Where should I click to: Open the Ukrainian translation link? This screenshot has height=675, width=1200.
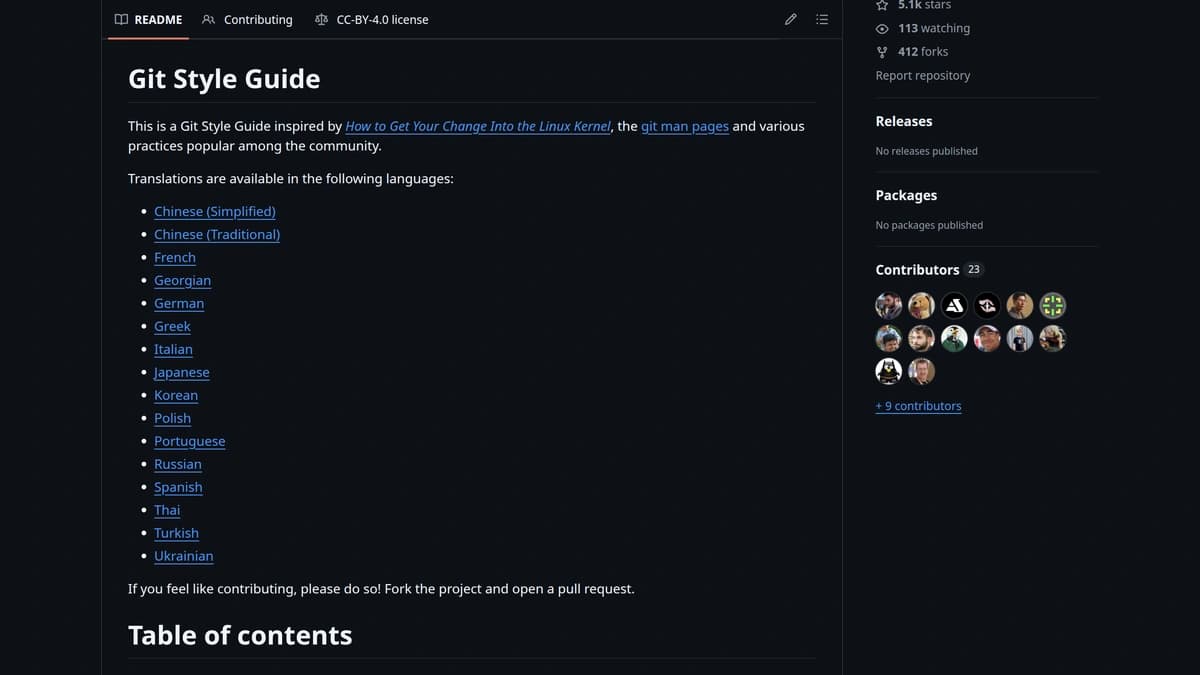pos(183,556)
